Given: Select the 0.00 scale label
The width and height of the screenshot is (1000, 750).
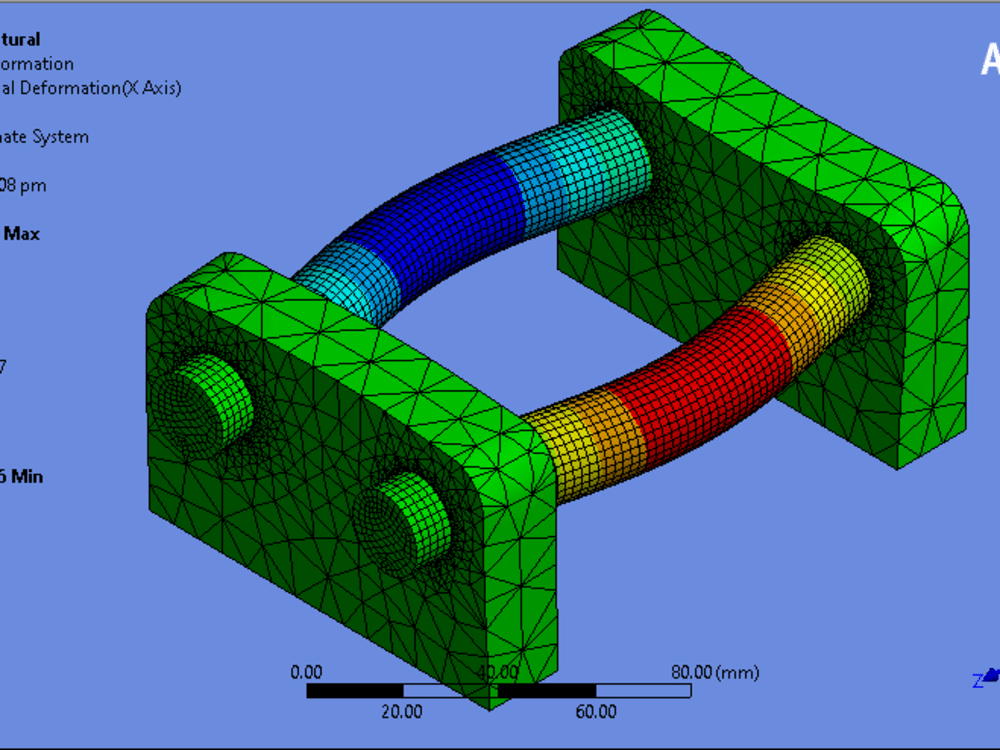Looking at the screenshot, I should (308, 672).
